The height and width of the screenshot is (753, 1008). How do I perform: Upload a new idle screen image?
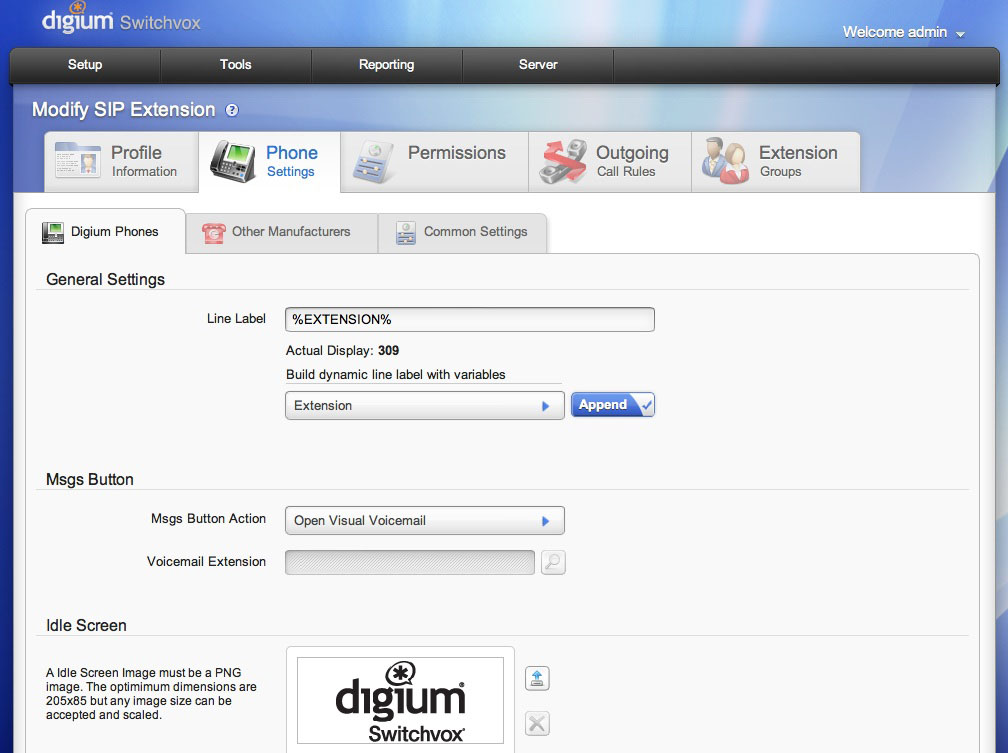coord(537,678)
